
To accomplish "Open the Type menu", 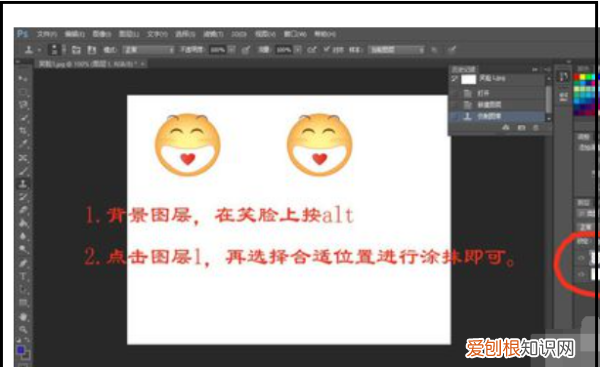I will (157, 34).
